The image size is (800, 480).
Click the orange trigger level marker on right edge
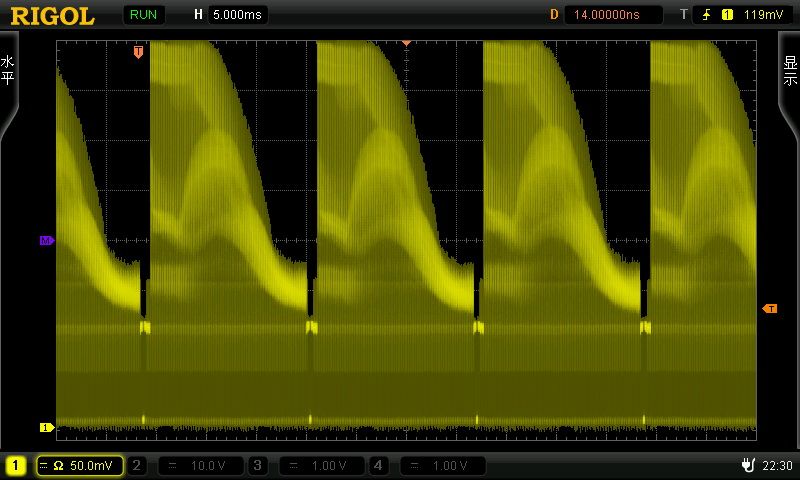point(769,309)
